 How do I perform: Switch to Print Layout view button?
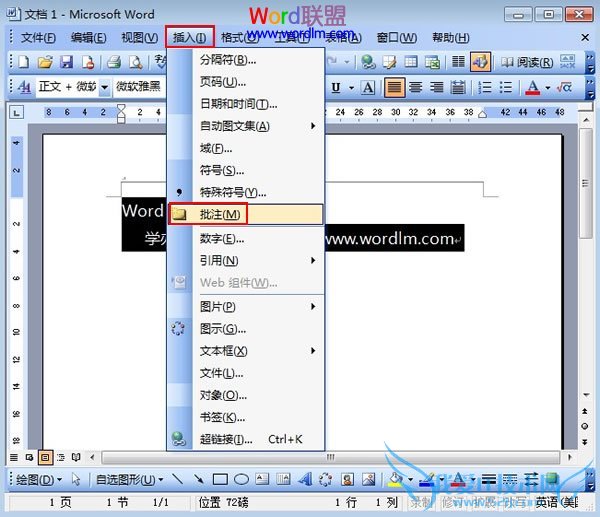(x=45, y=457)
